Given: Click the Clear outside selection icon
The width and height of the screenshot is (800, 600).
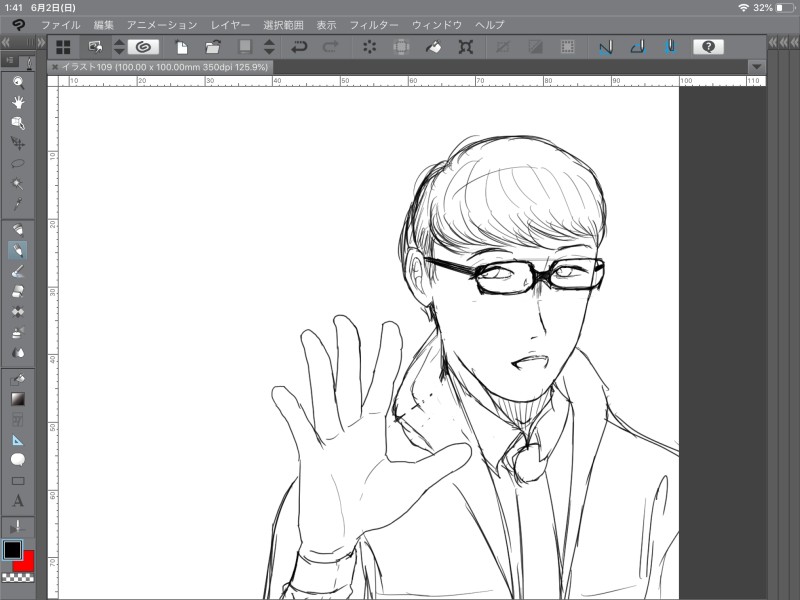Looking at the screenshot, I should 402,47.
